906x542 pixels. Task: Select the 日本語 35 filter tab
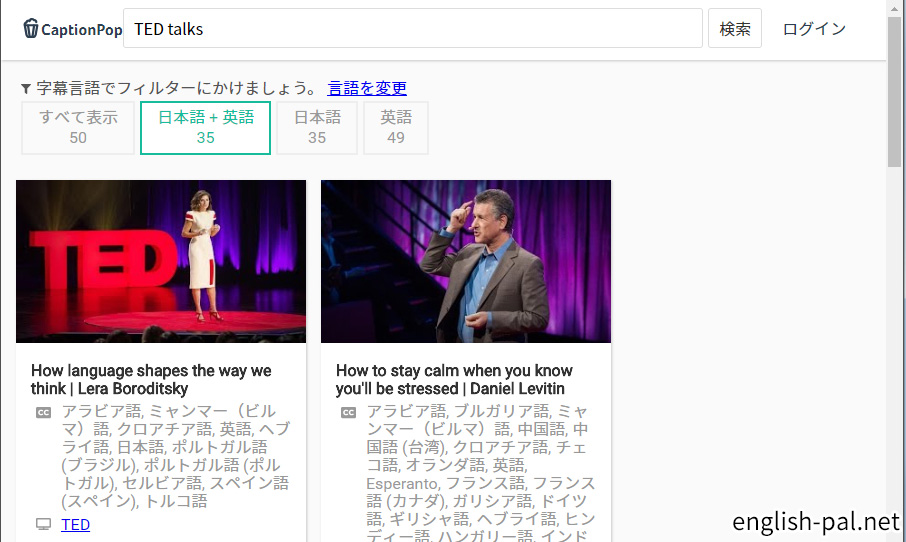tap(317, 128)
